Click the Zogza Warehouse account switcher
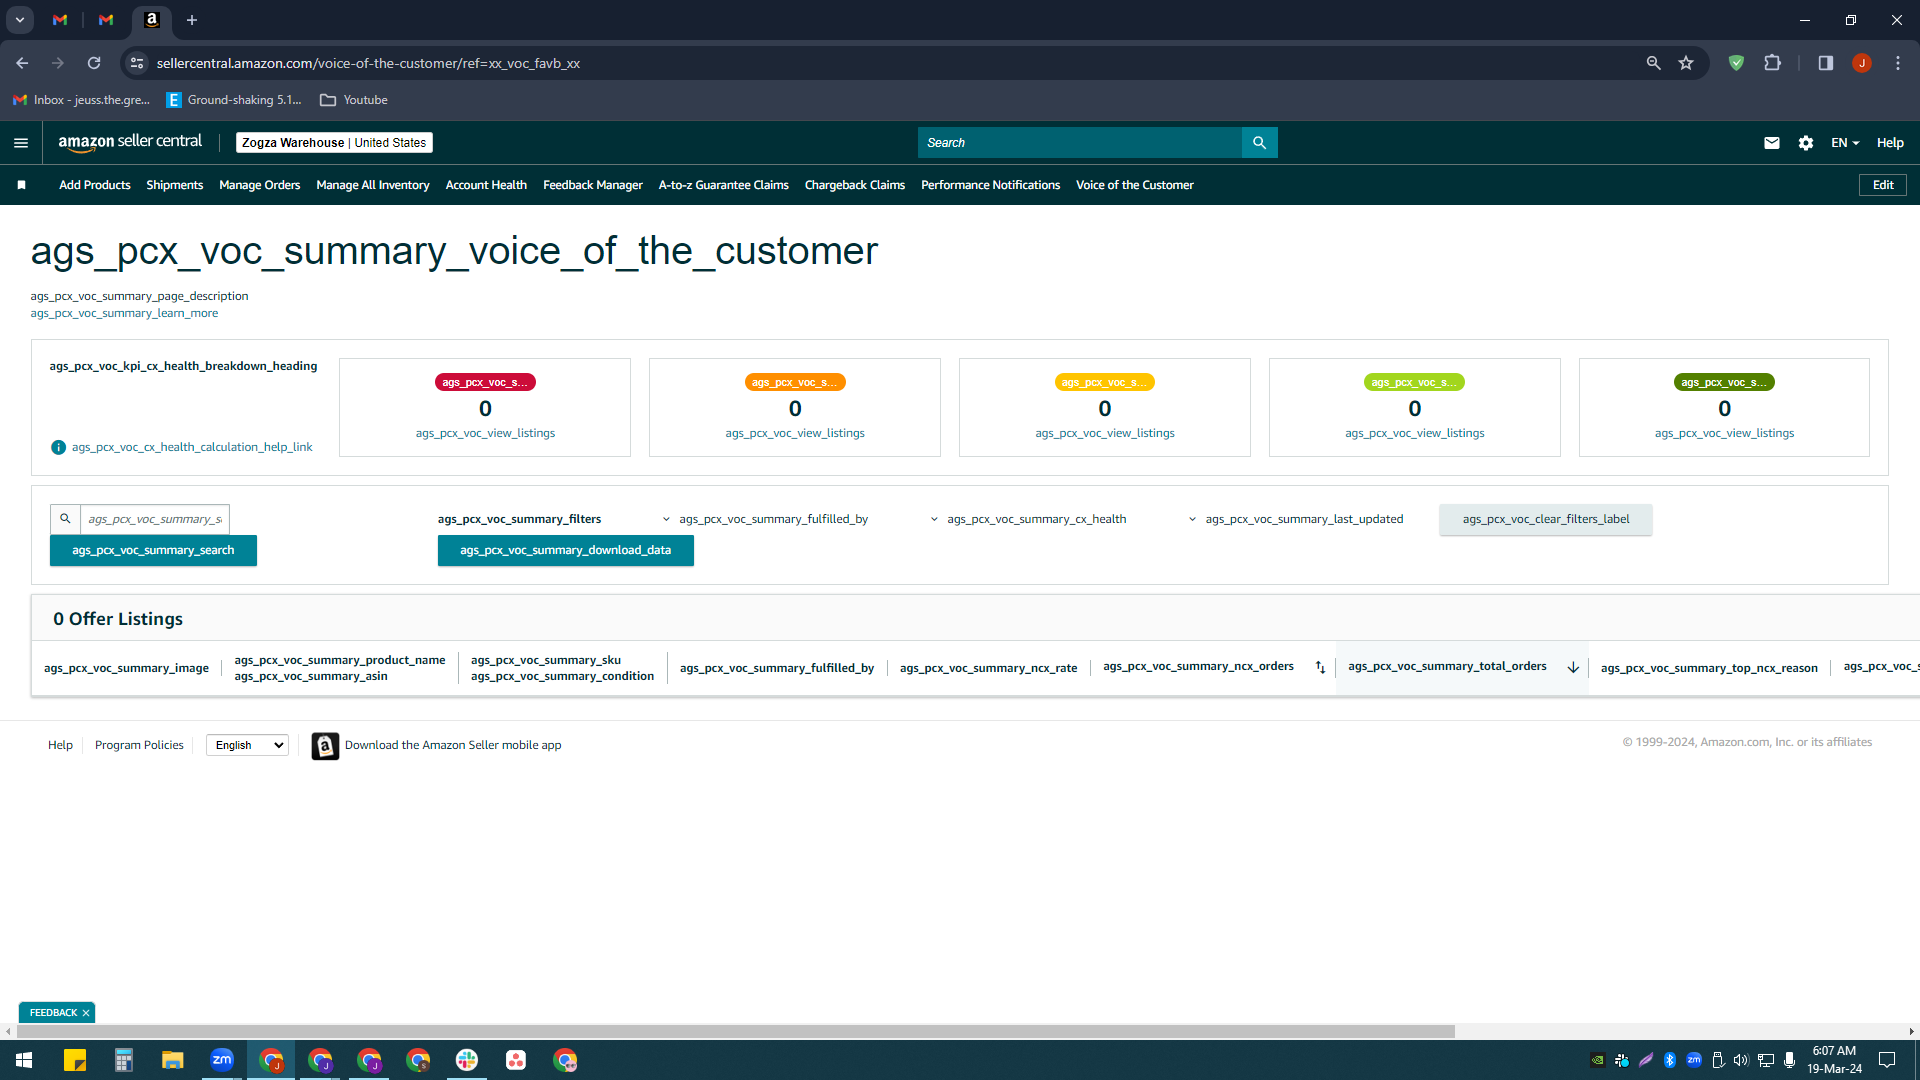The width and height of the screenshot is (1920, 1080). point(334,143)
